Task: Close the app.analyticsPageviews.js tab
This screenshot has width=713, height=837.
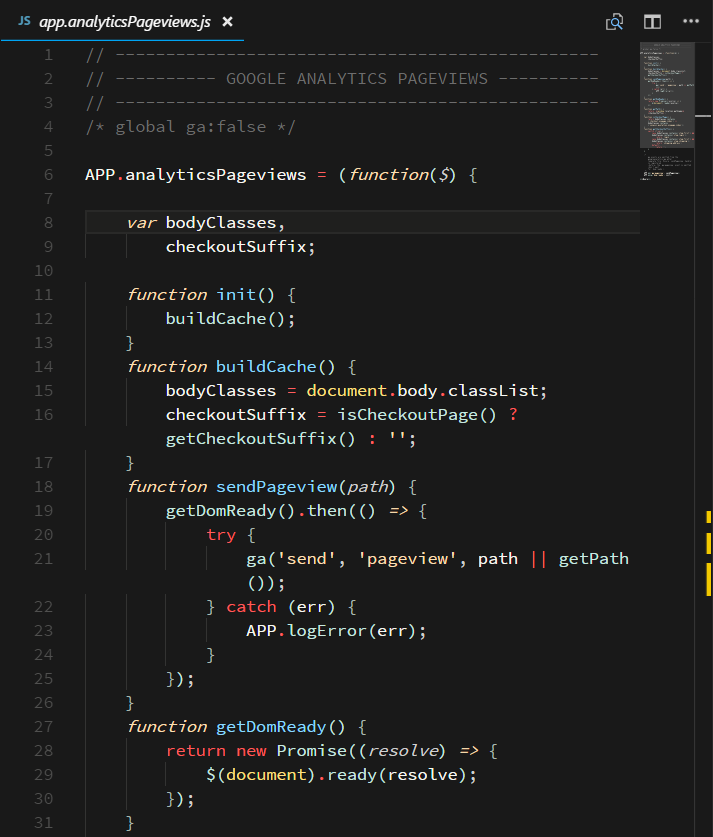Action: click(x=227, y=22)
